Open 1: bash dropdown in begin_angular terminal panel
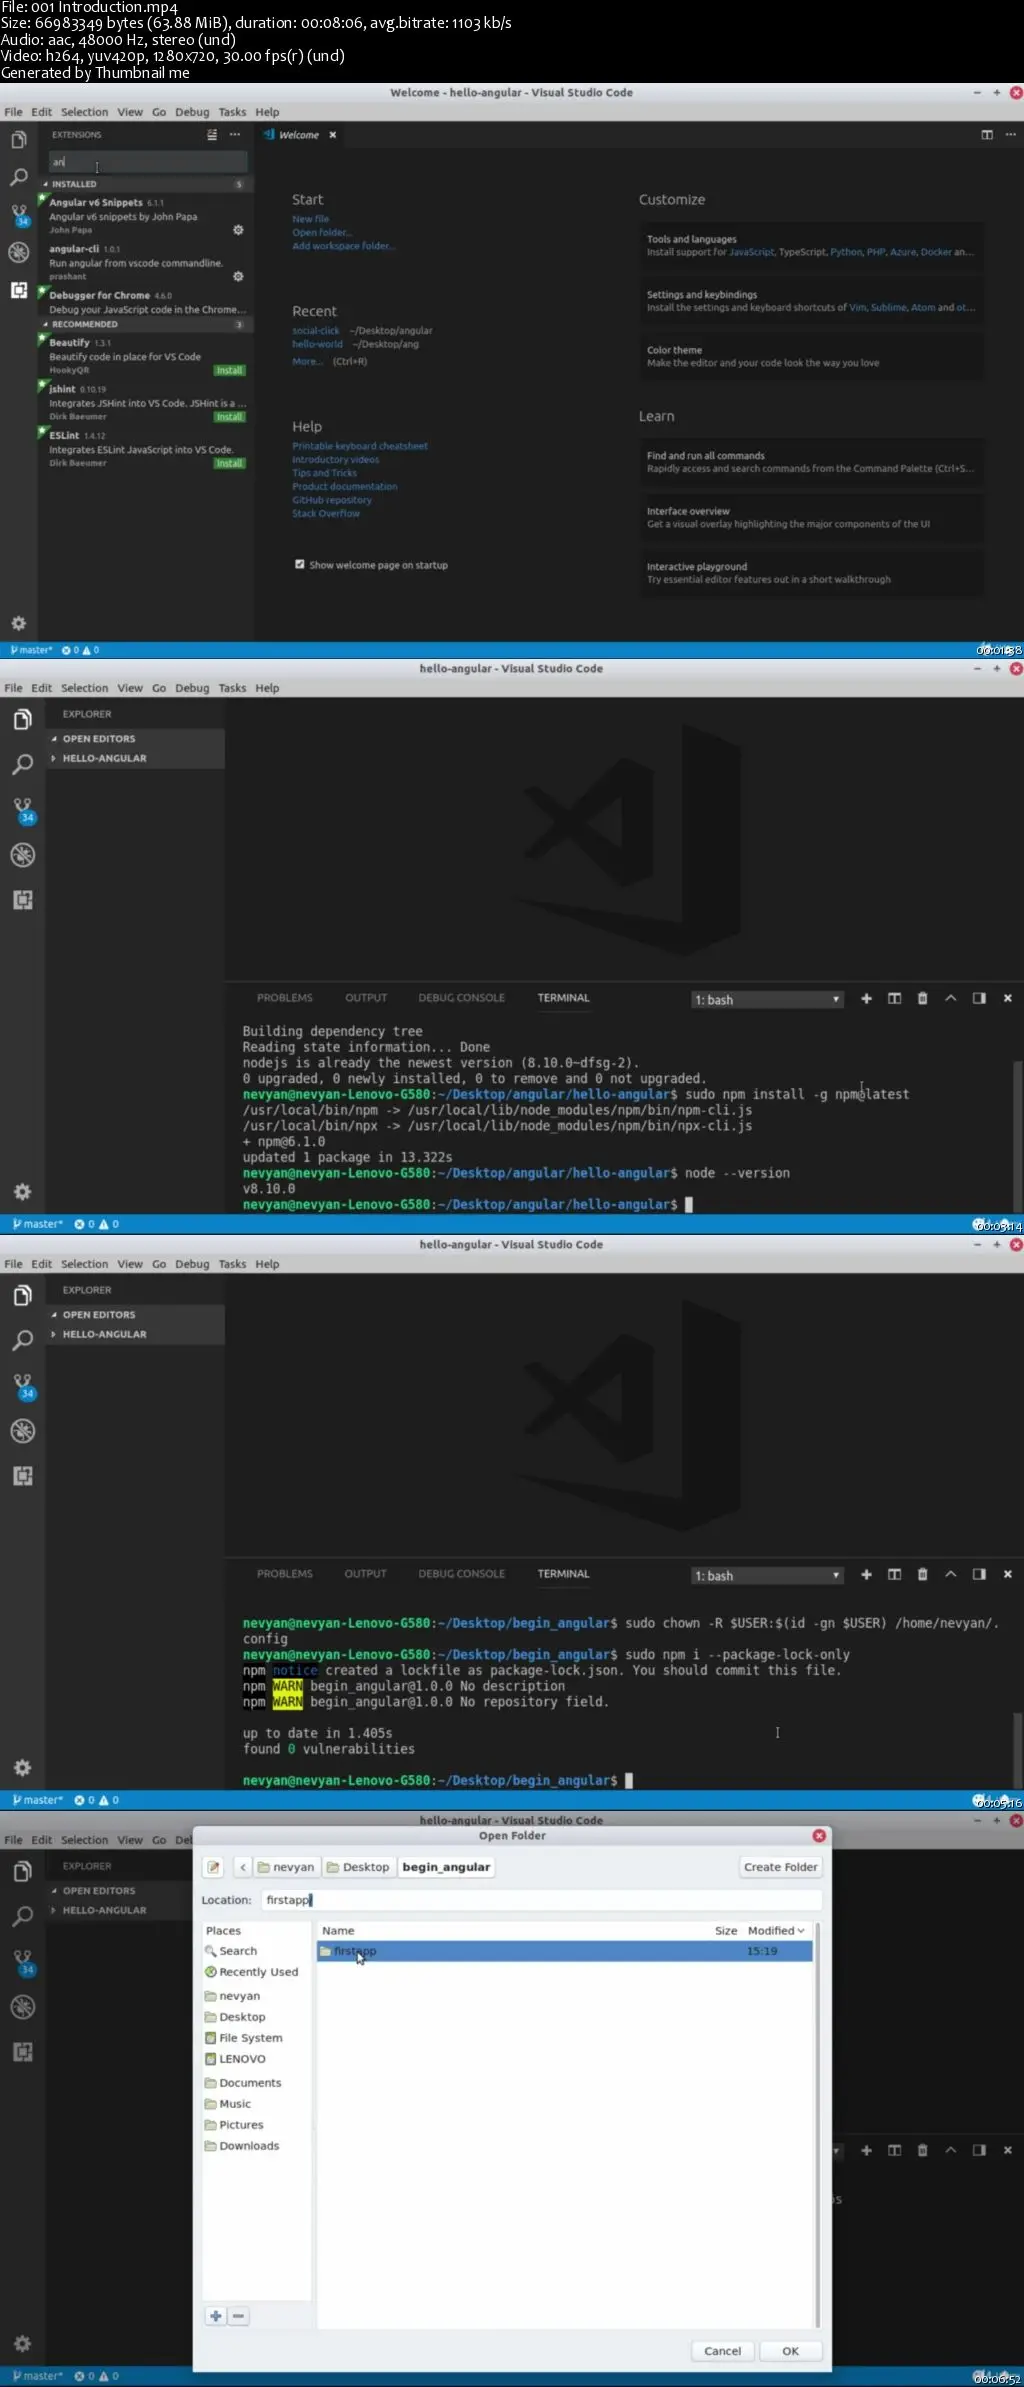This screenshot has height=2387, width=1024. tap(767, 1575)
